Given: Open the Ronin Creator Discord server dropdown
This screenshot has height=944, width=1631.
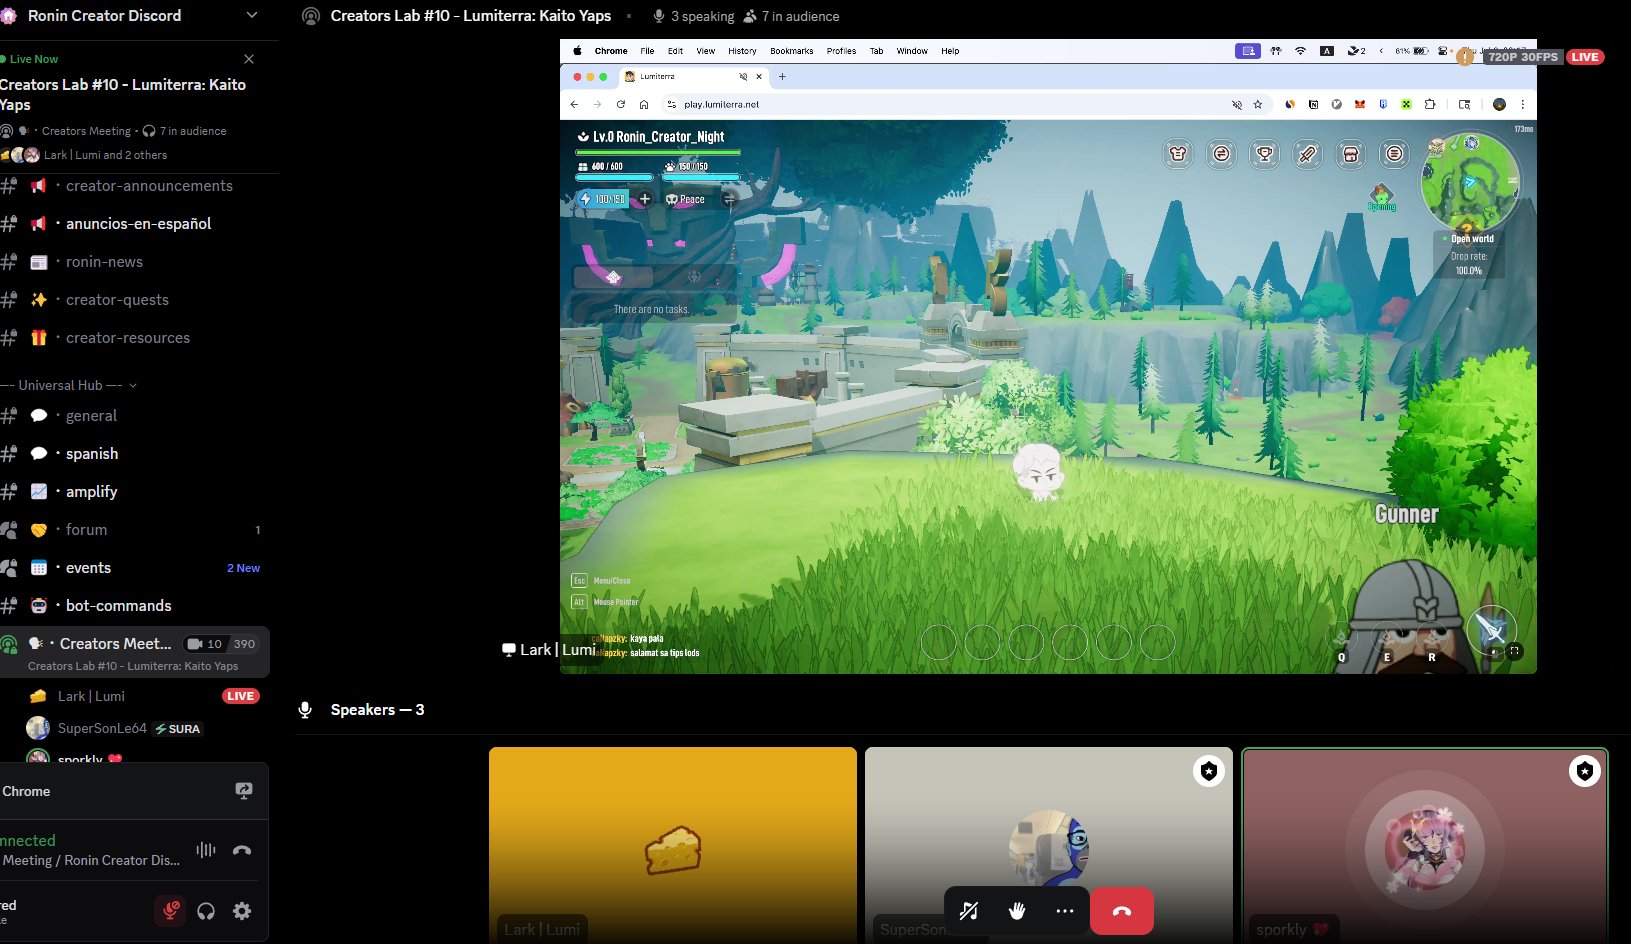Looking at the screenshot, I should tap(251, 15).
